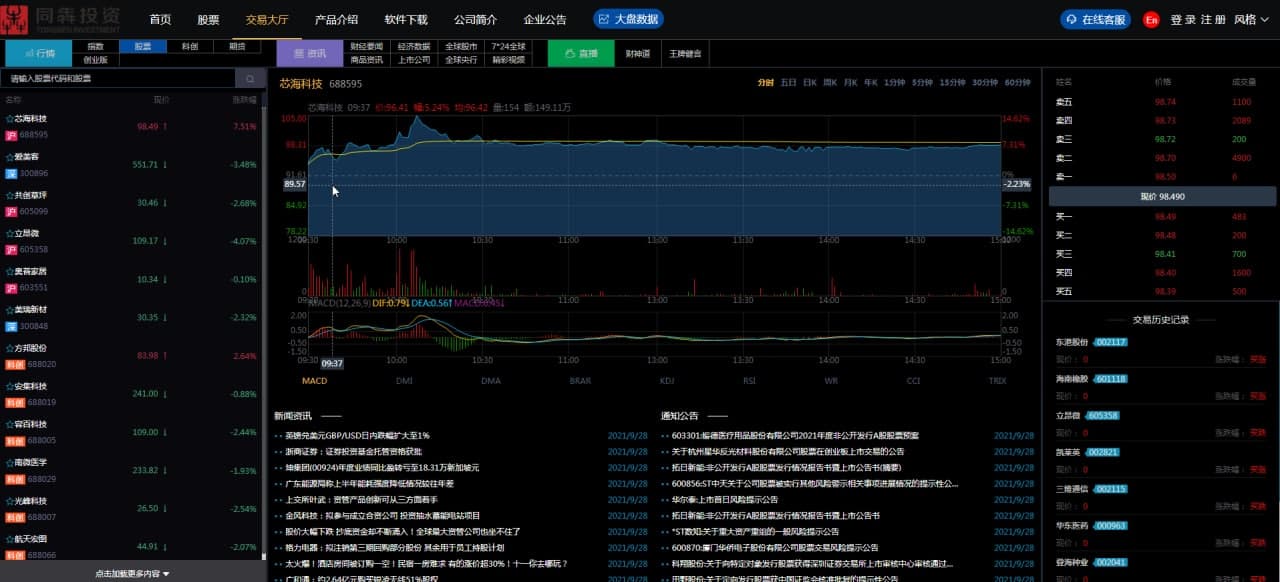
Task: Click the 华东医药 000963 history record
Action: point(1160,533)
